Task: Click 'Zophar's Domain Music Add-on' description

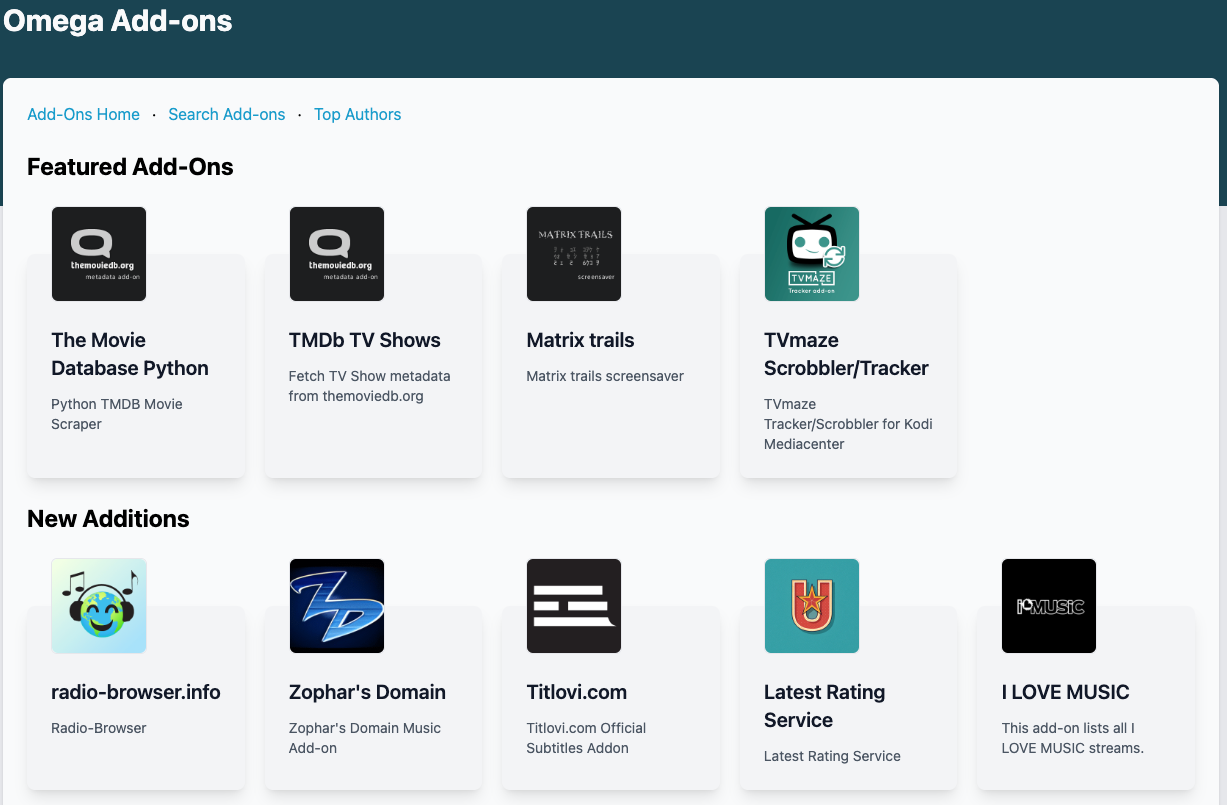Action: click(x=365, y=738)
